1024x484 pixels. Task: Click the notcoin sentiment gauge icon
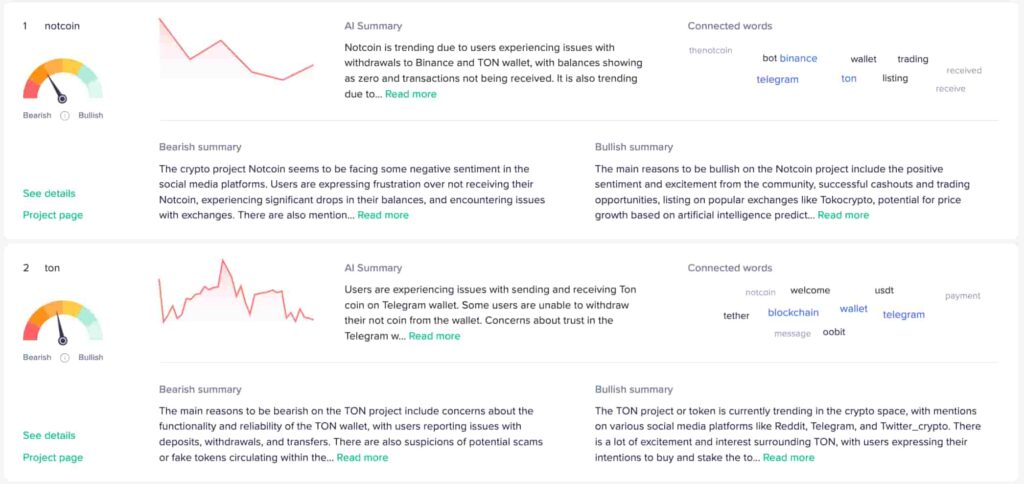(x=62, y=80)
